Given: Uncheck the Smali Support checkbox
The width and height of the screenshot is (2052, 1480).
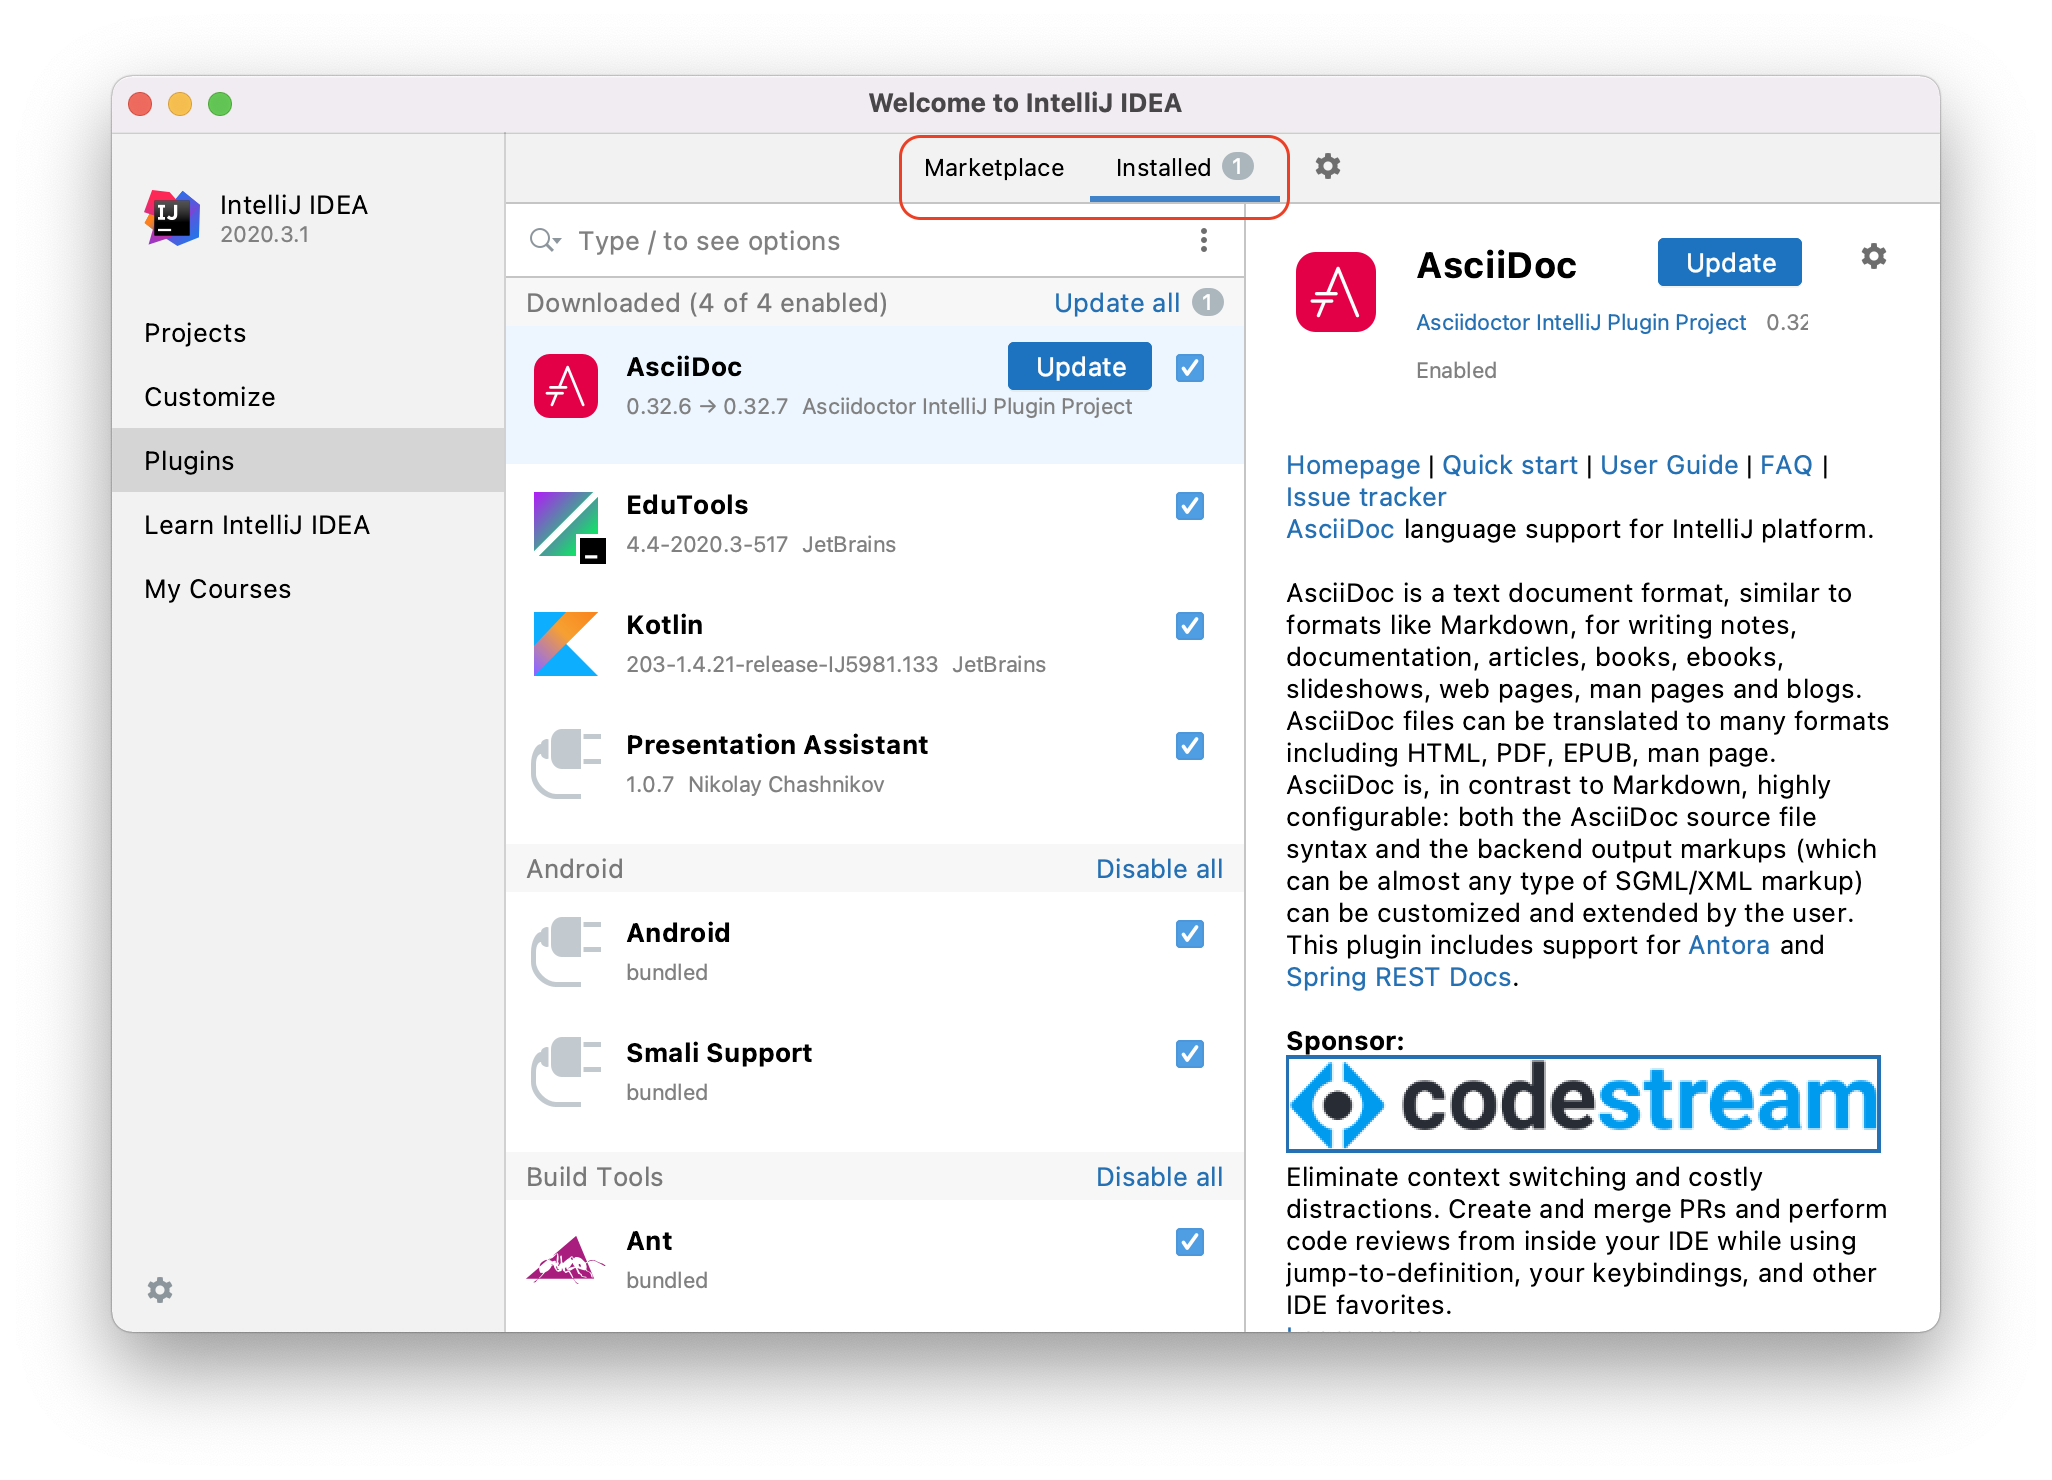Looking at the screenshot, I should click(x=1189, y=1054).
